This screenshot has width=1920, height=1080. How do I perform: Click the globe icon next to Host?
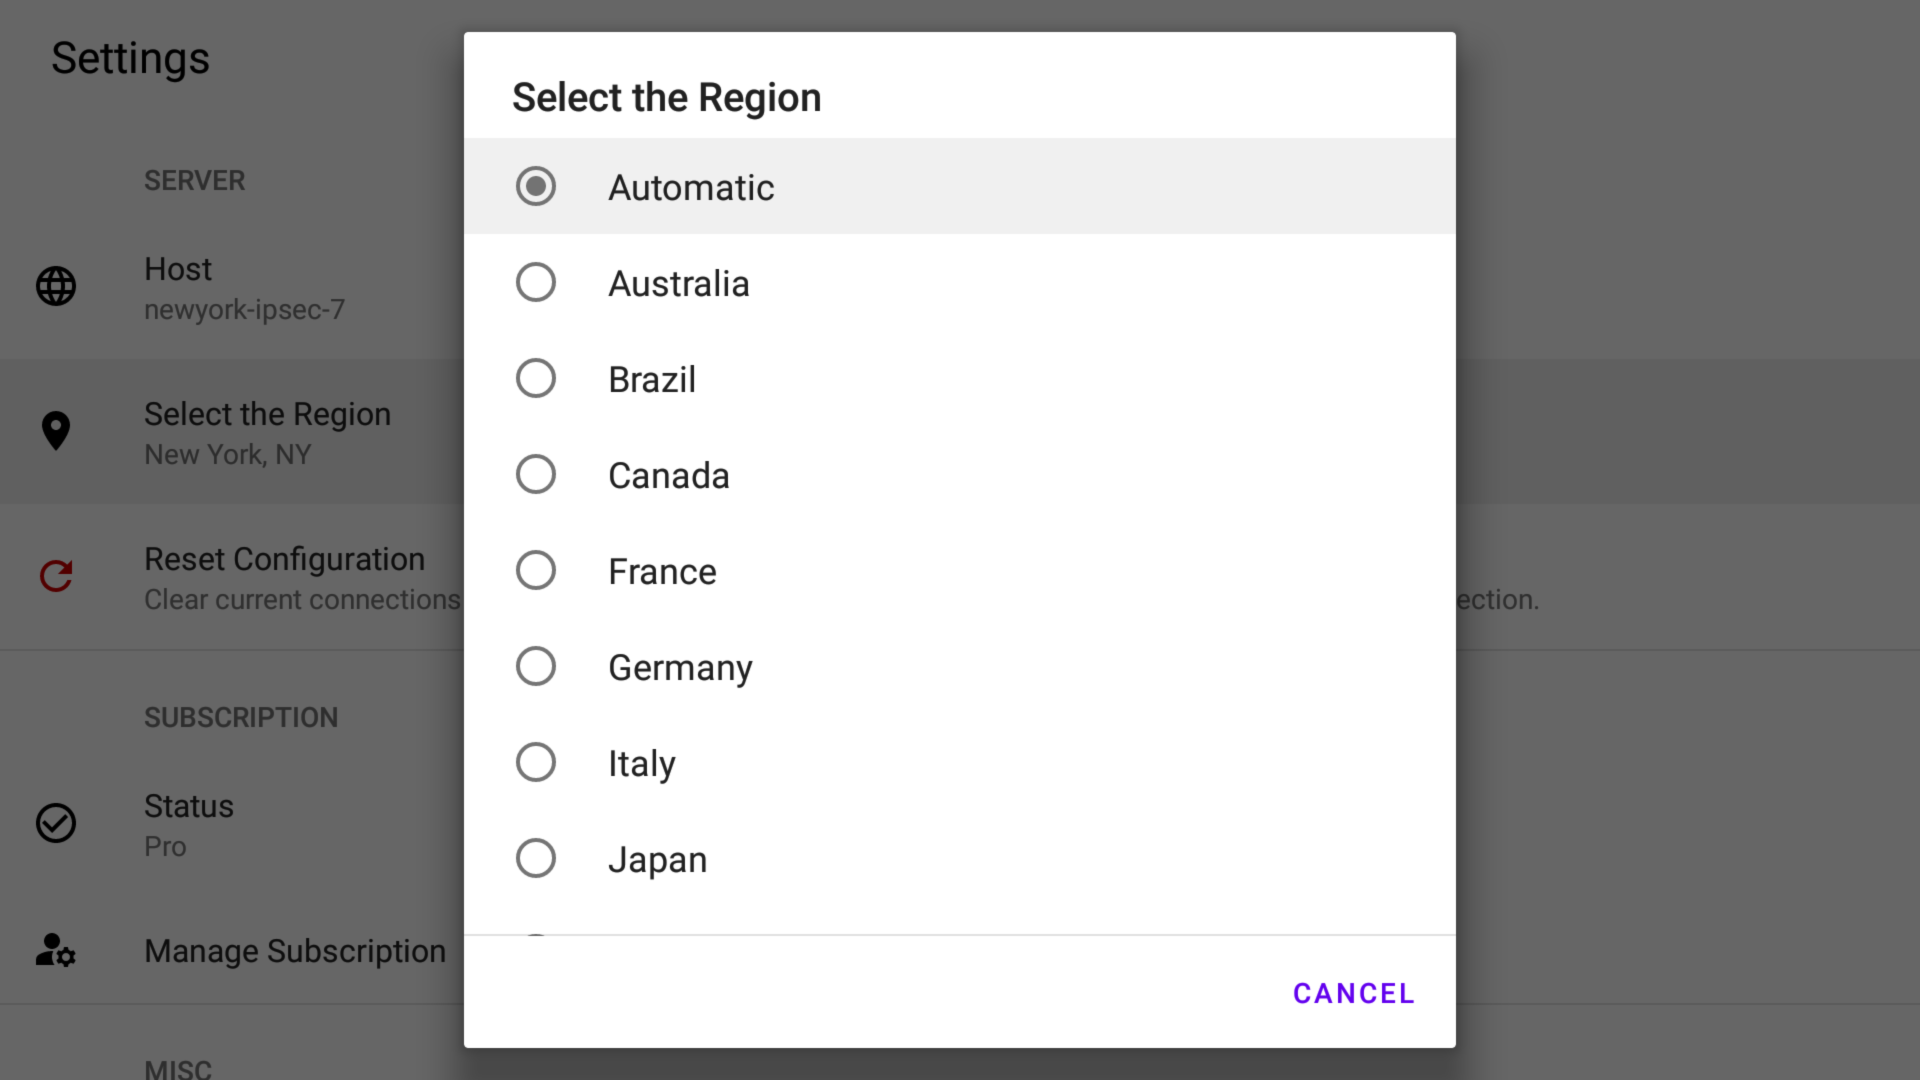(x=55, y=287)
